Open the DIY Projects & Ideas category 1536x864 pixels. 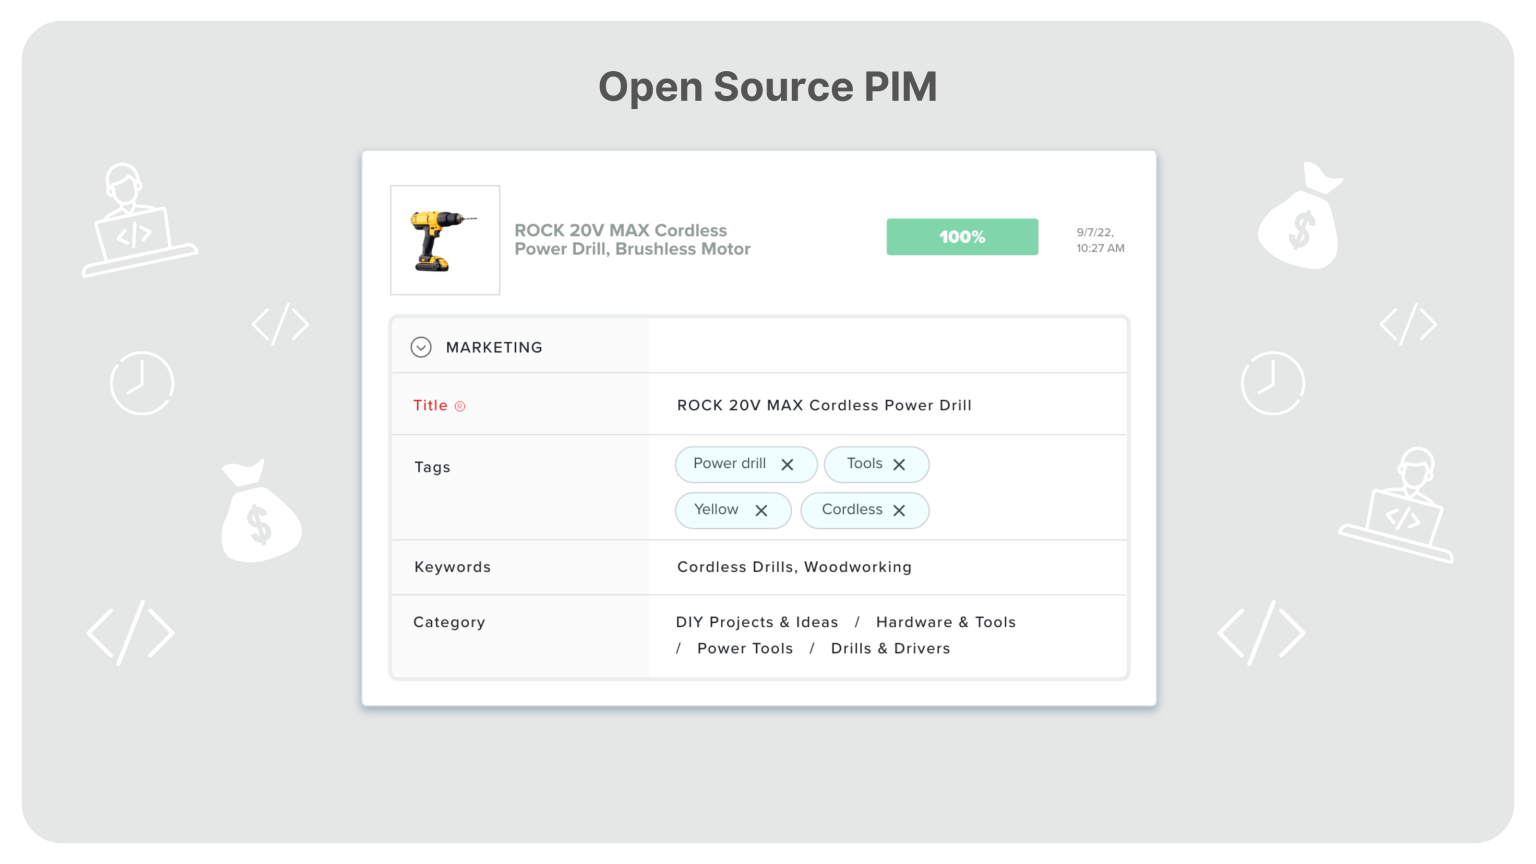pos(757,622)
